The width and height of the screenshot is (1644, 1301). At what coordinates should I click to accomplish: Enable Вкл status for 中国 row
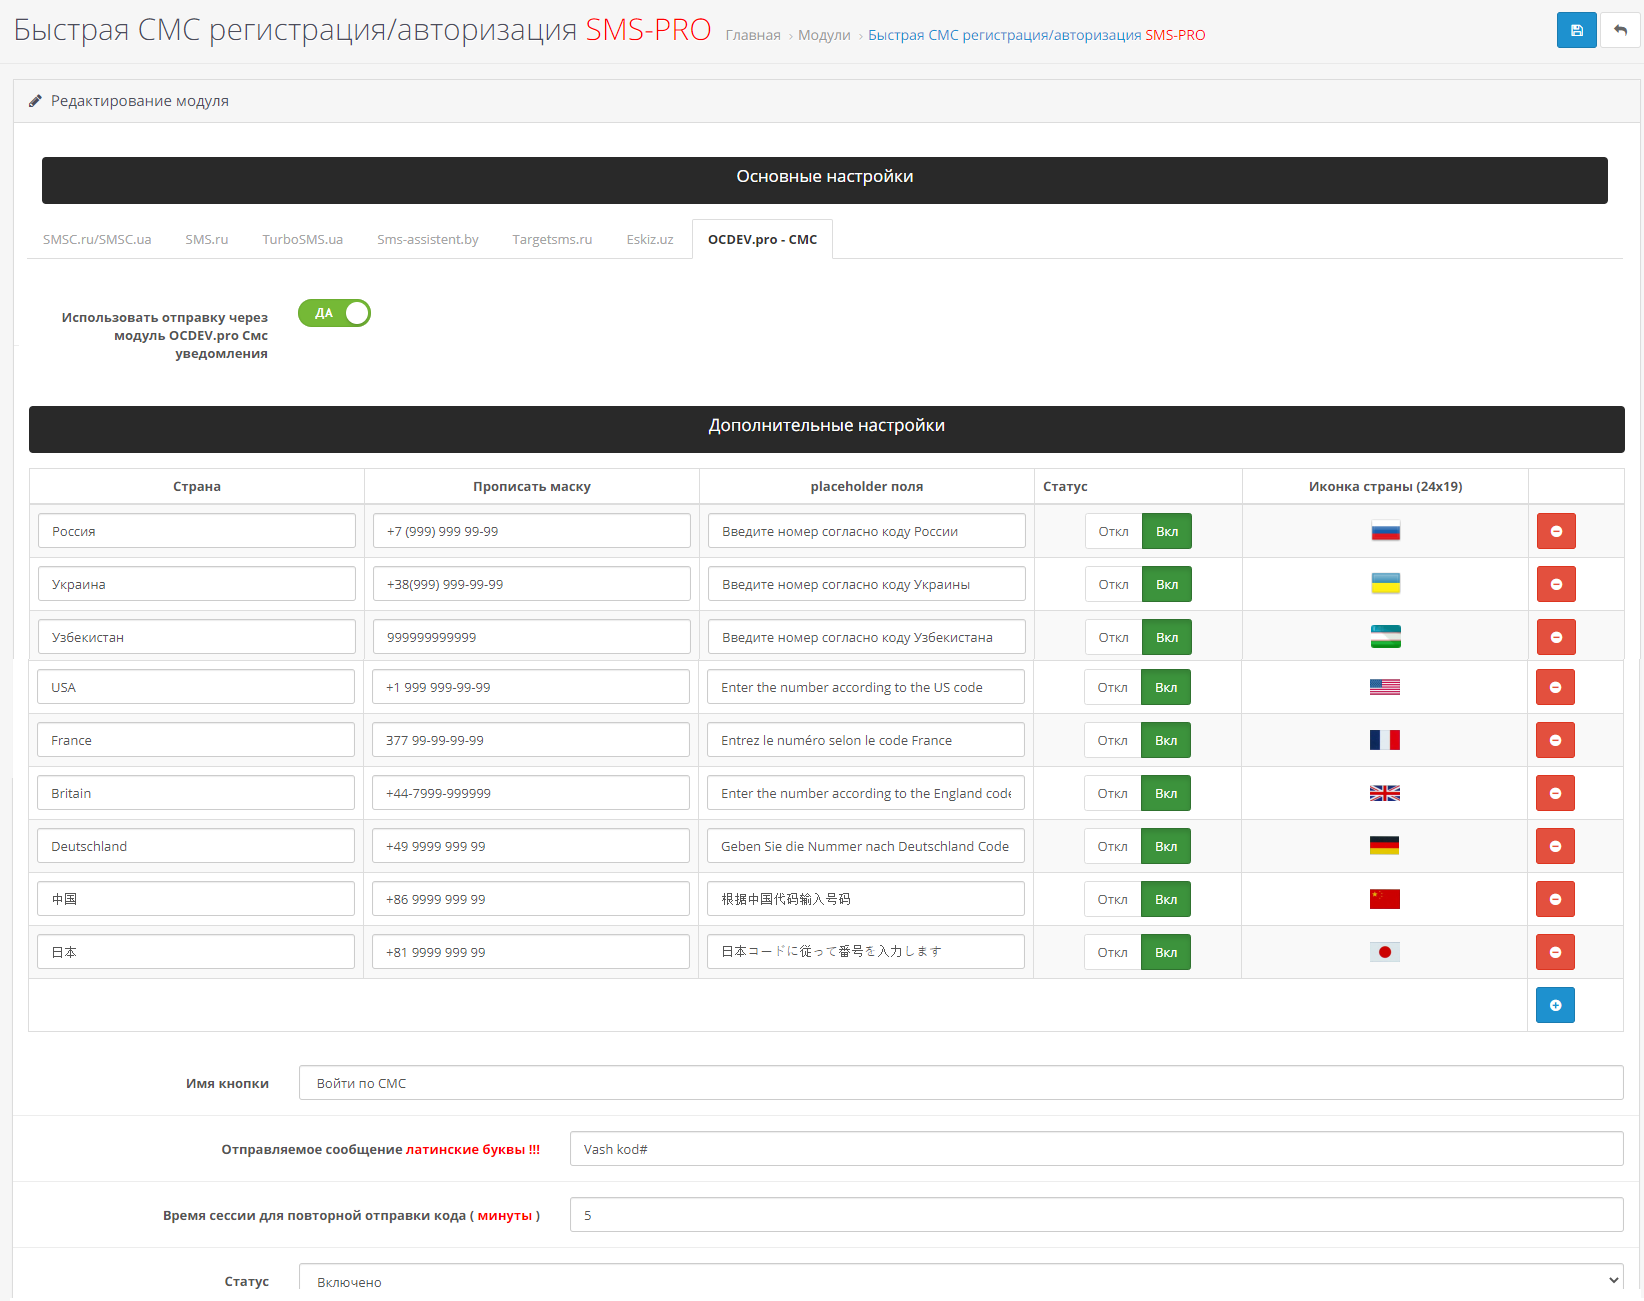(x=1166, y=899)
